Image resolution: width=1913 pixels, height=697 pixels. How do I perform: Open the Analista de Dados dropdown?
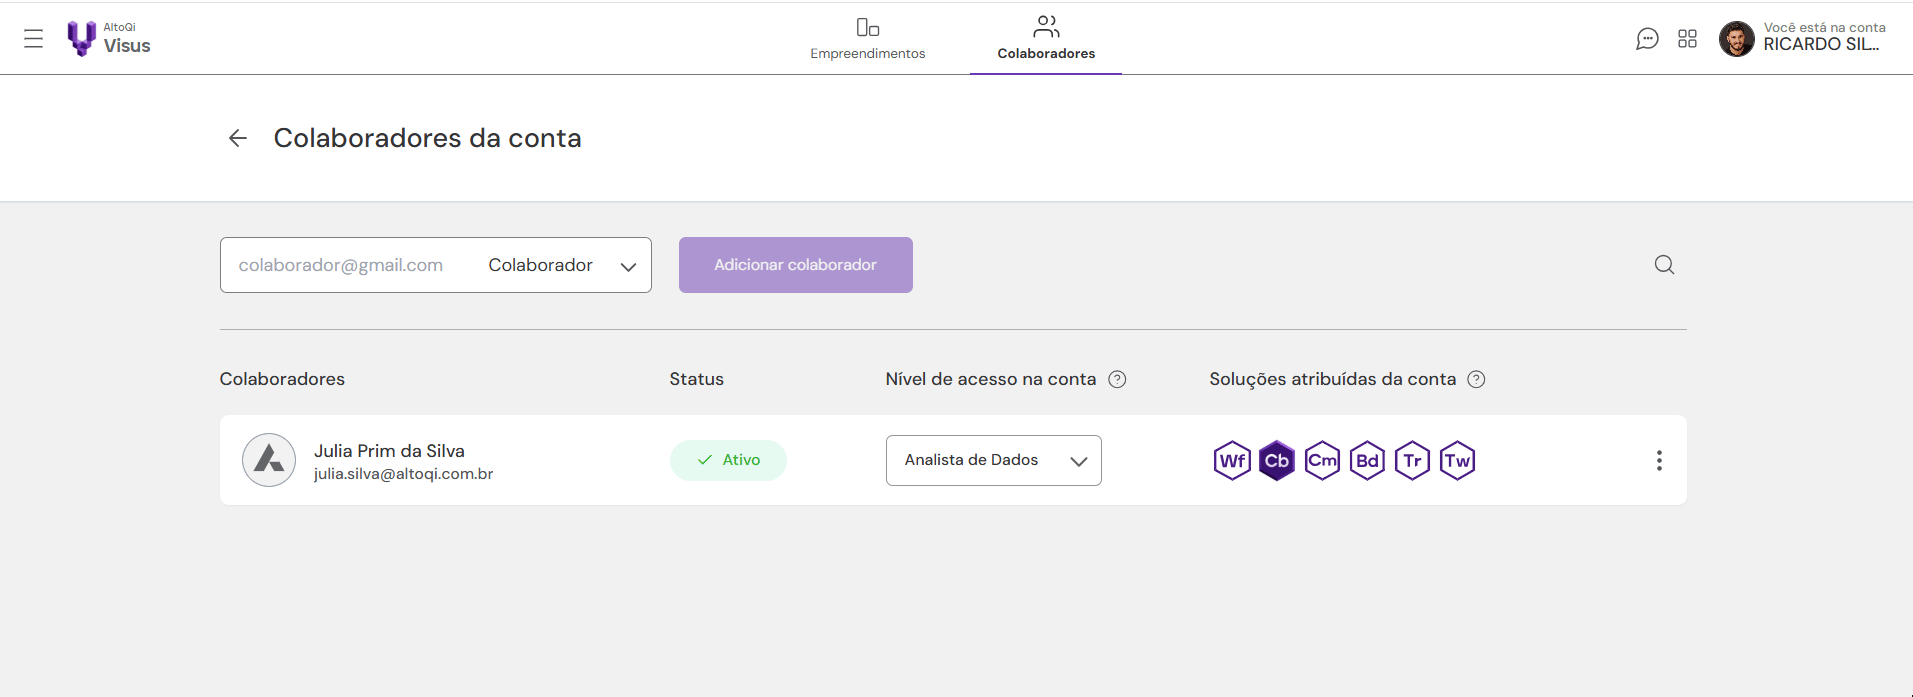994,460
